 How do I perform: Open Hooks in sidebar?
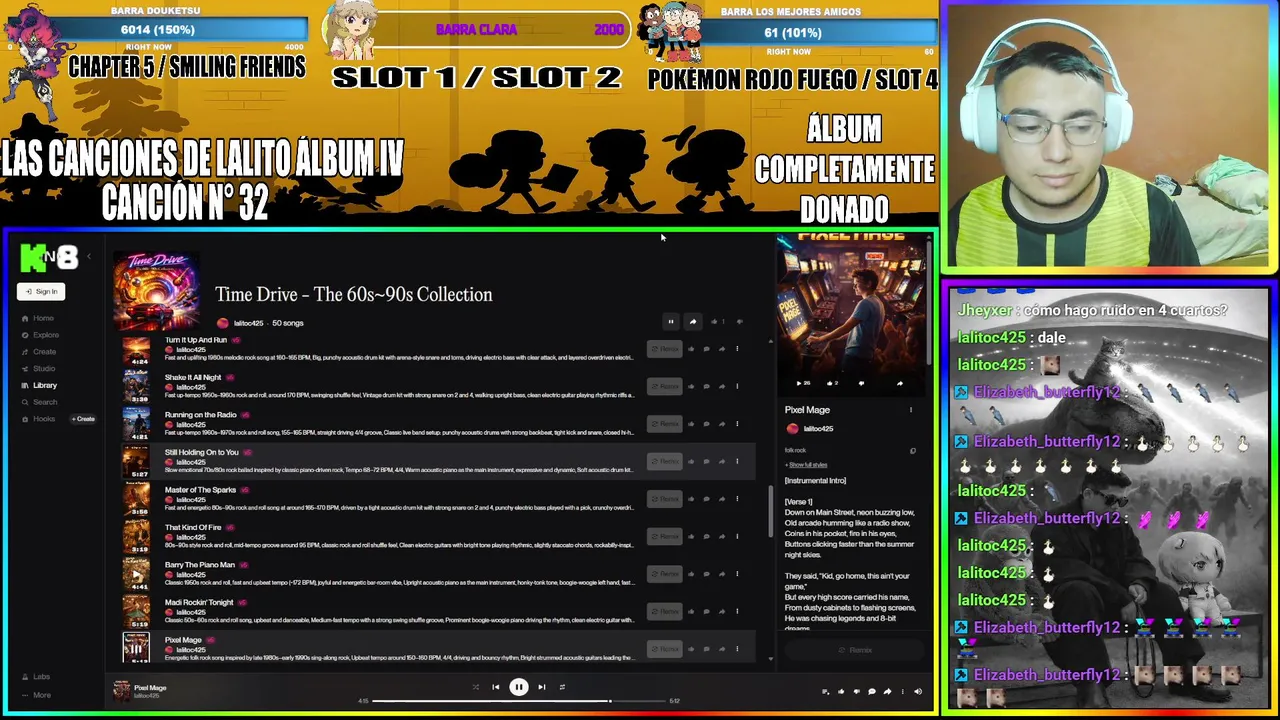[x=38, y=419]
